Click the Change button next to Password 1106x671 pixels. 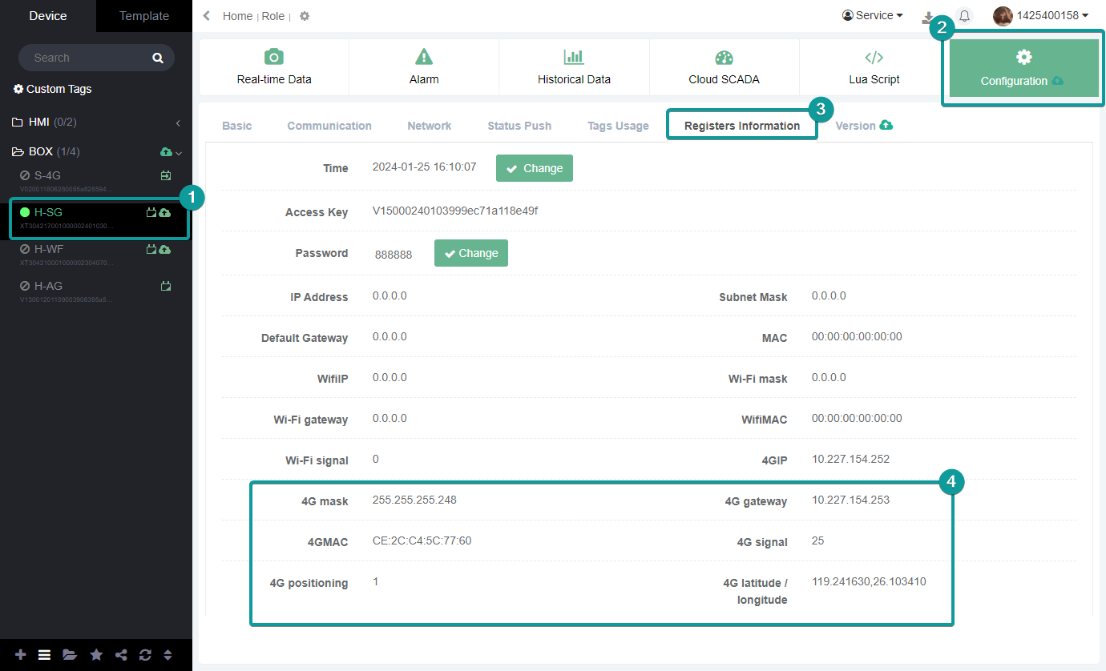tap(470, 253)
